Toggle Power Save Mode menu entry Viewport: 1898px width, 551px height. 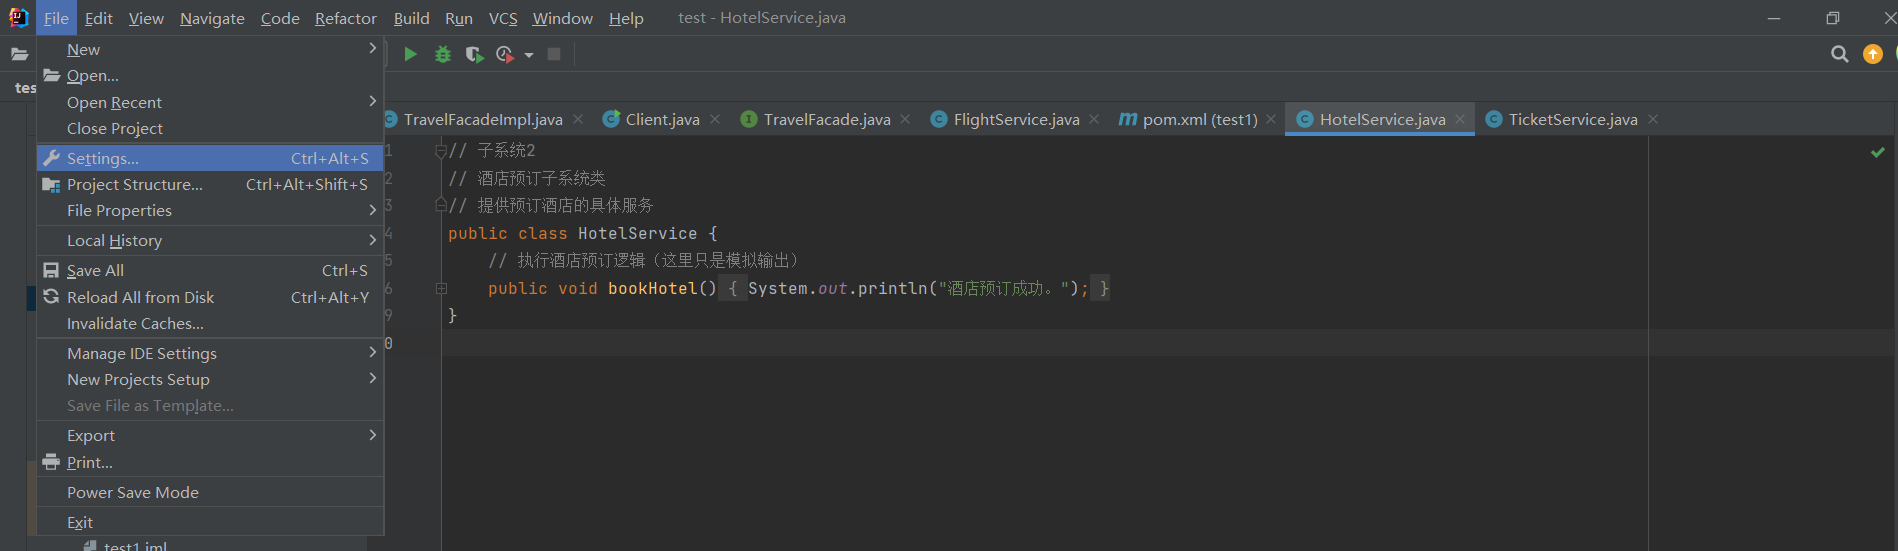point(210,492)
